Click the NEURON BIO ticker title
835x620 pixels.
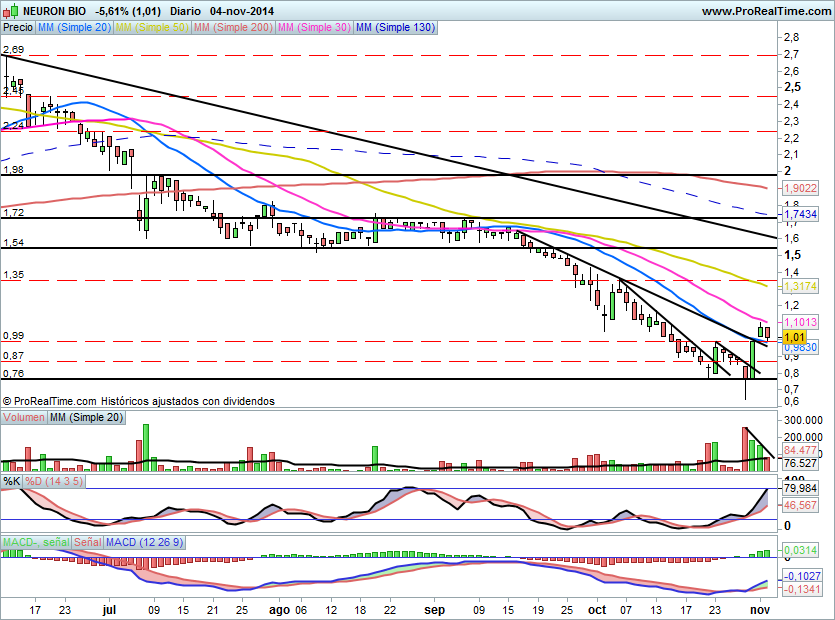pos(54,11)
